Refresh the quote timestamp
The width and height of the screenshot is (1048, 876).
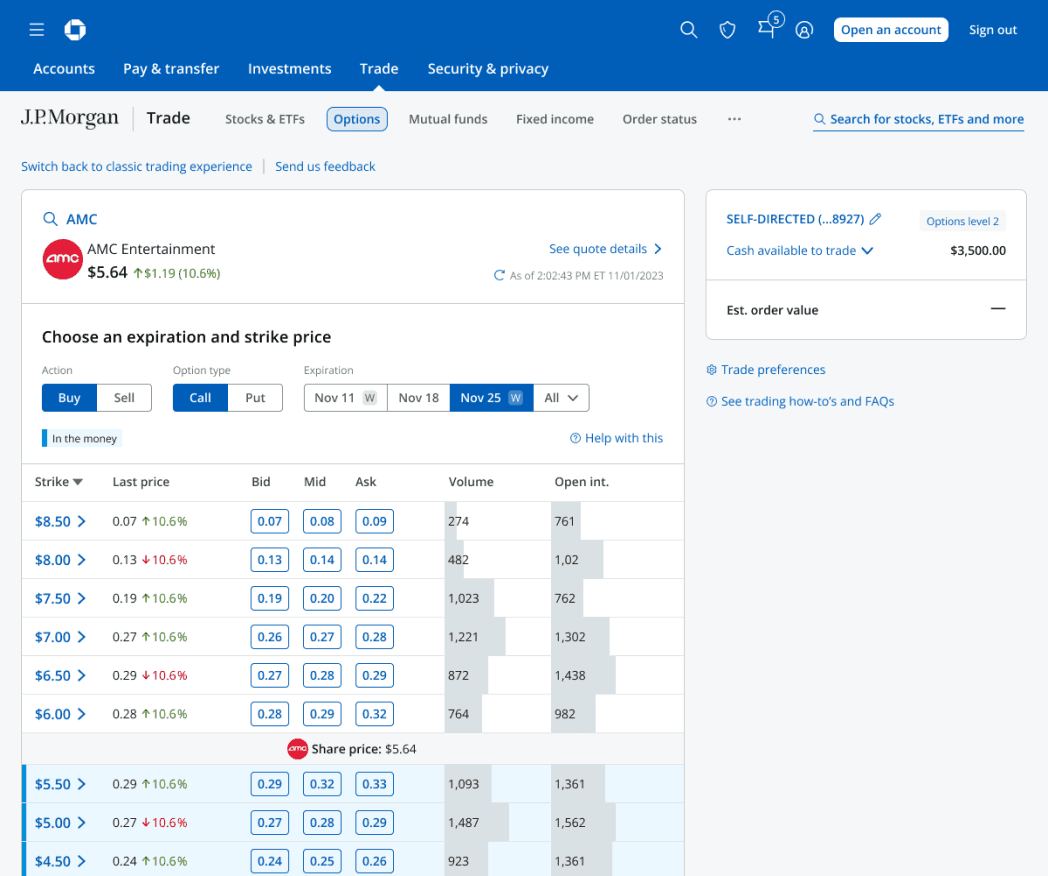click(499, 275)
